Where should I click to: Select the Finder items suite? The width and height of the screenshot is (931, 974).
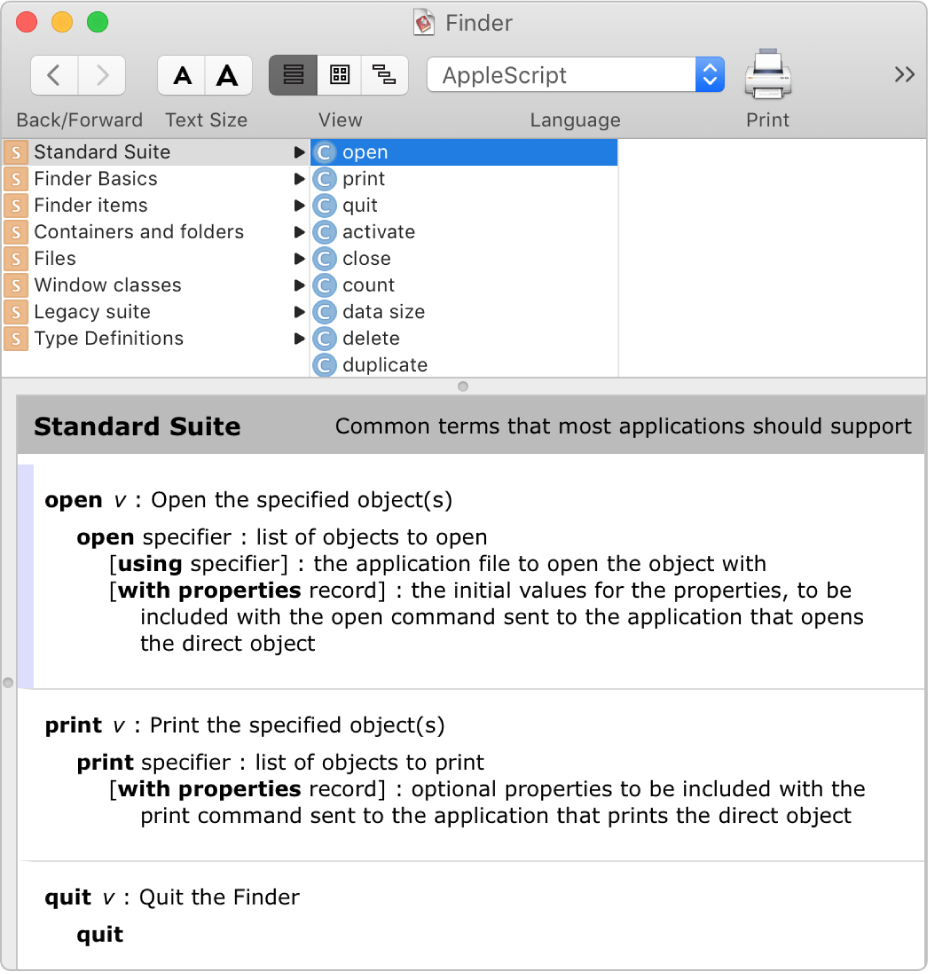coord(155,206)
